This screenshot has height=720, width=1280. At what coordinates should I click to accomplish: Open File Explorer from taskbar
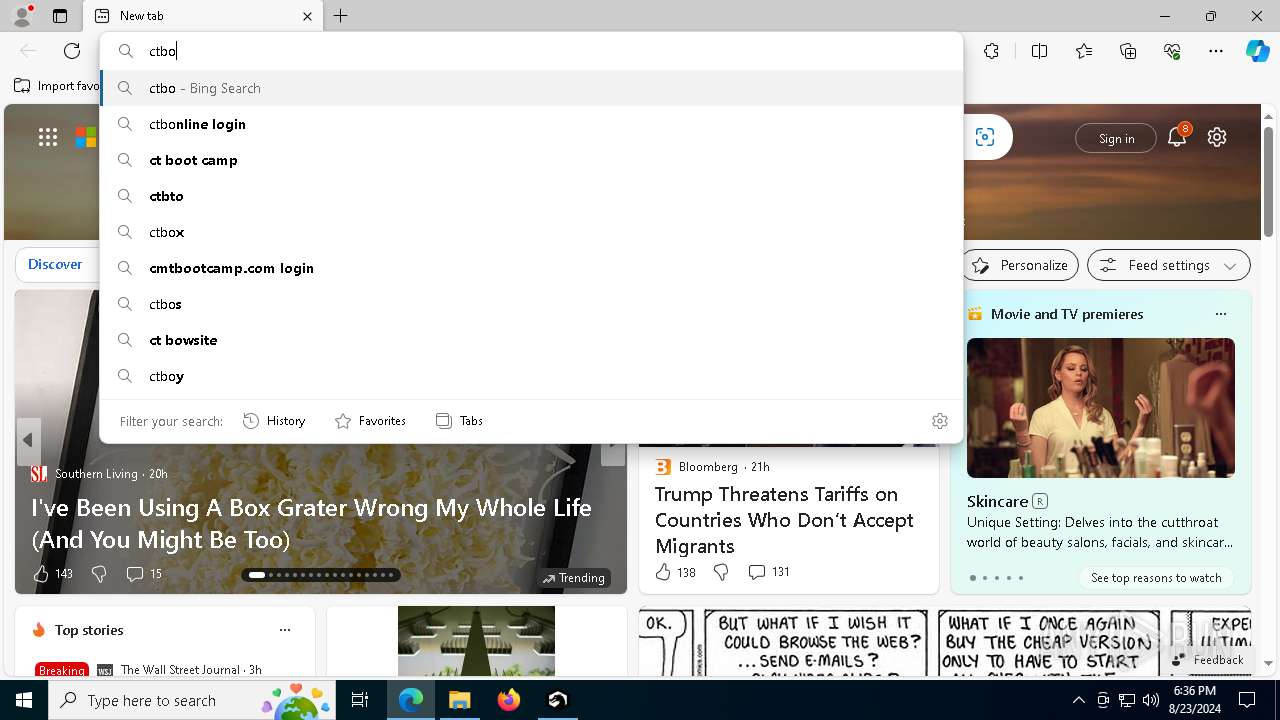click(x=459, y=700)
